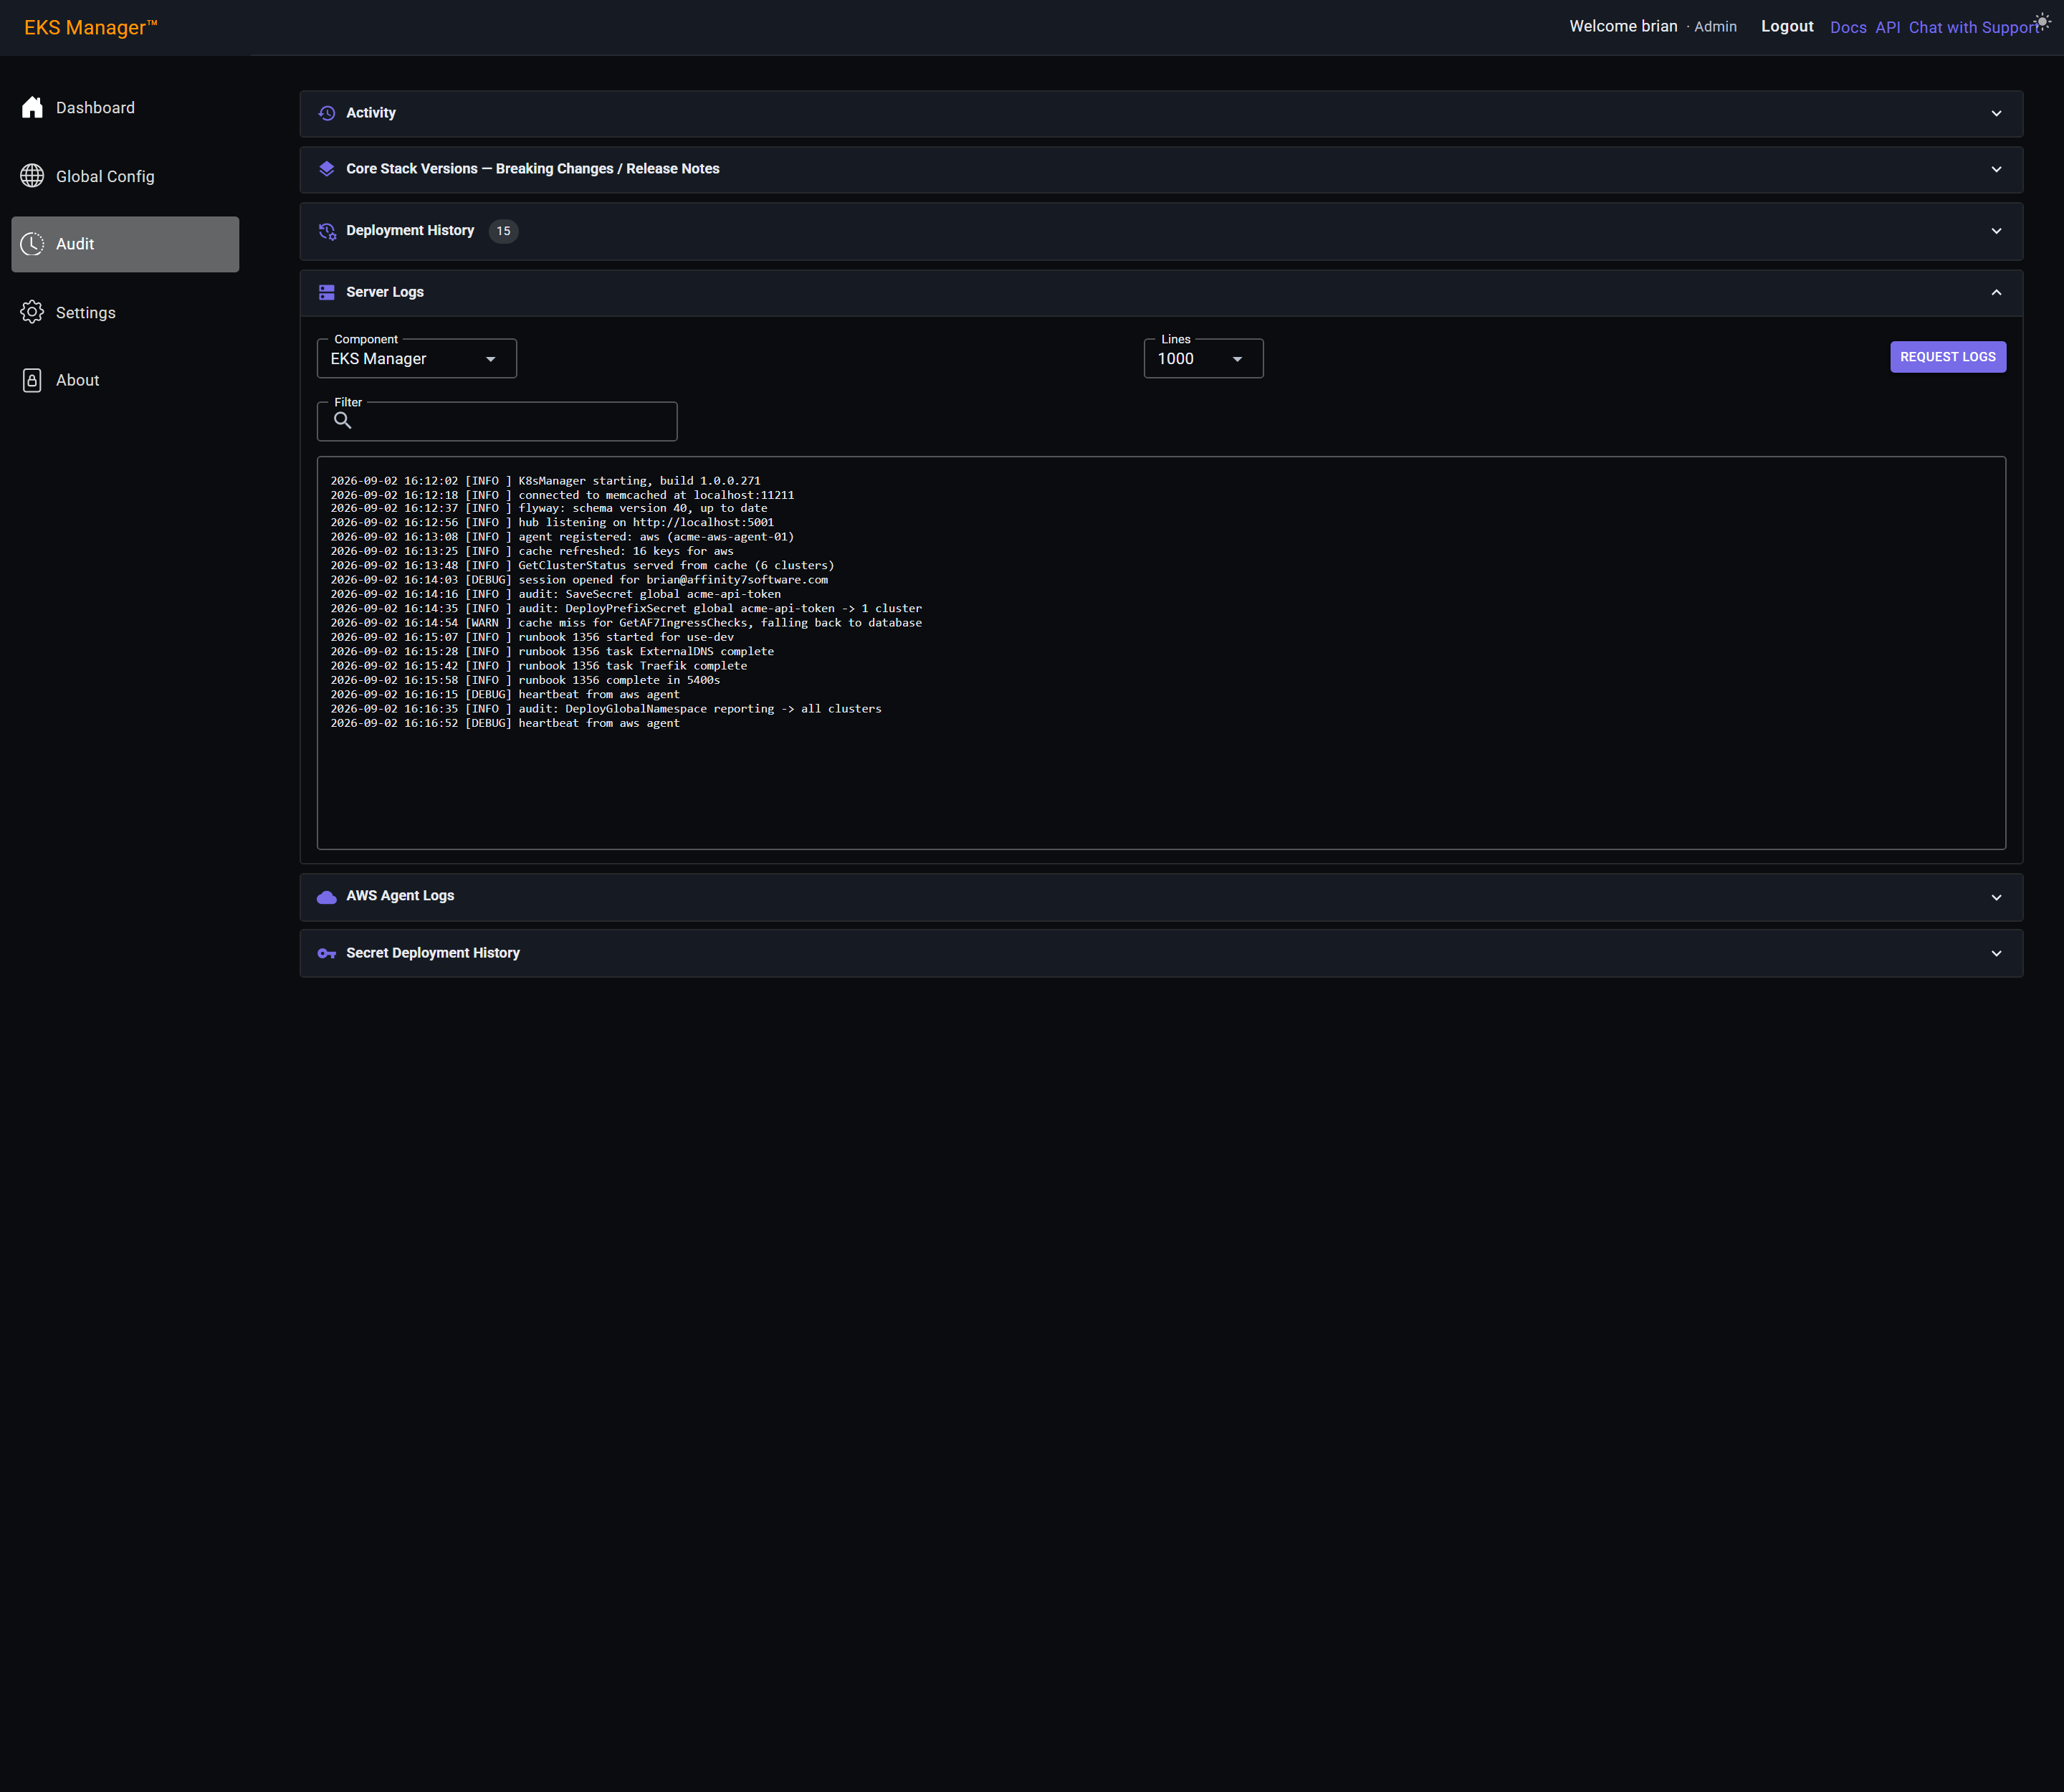This screenshot has height=1792, width=2064.
Task: Click the Audit clock icon
Action: [32, 244]
